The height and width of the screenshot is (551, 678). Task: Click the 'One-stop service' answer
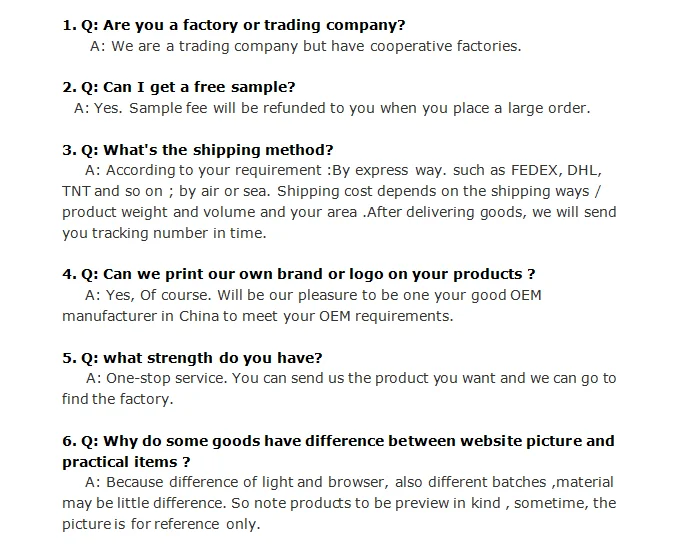[x=351, y=378]
